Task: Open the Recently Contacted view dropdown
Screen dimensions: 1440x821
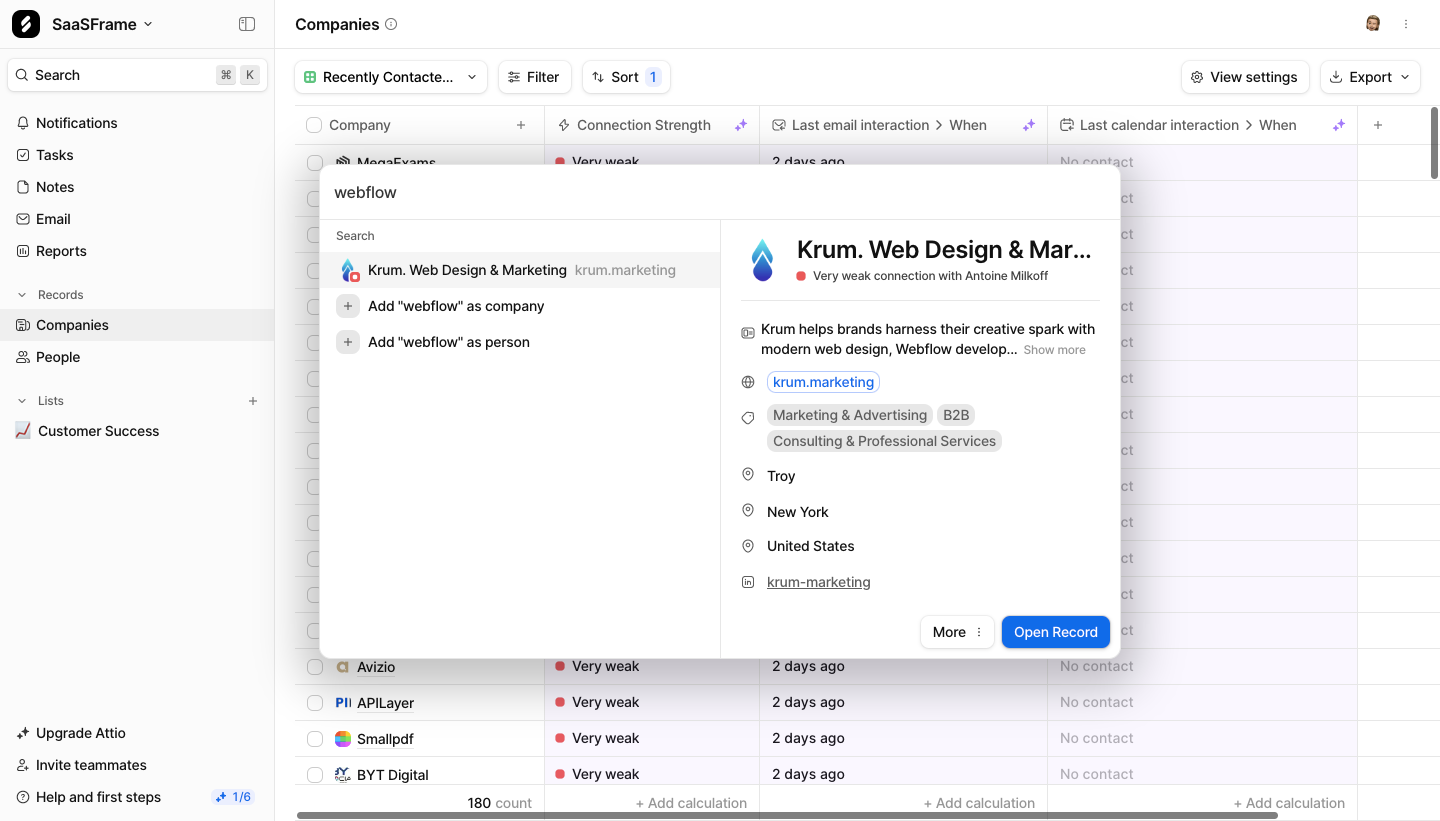Action: (x=391, y=77)
